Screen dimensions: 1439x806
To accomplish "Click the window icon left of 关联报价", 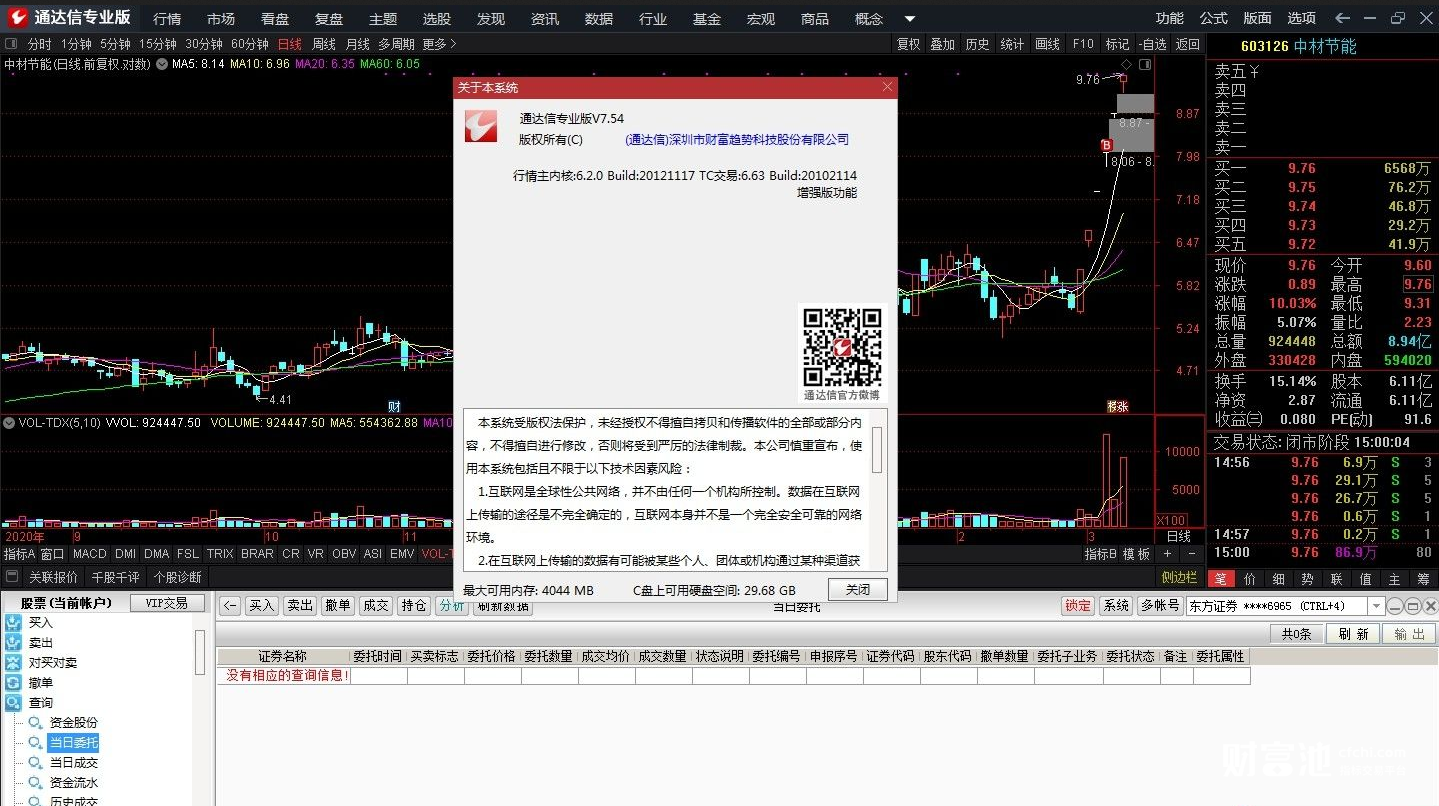I will click(x=12, y=577).
